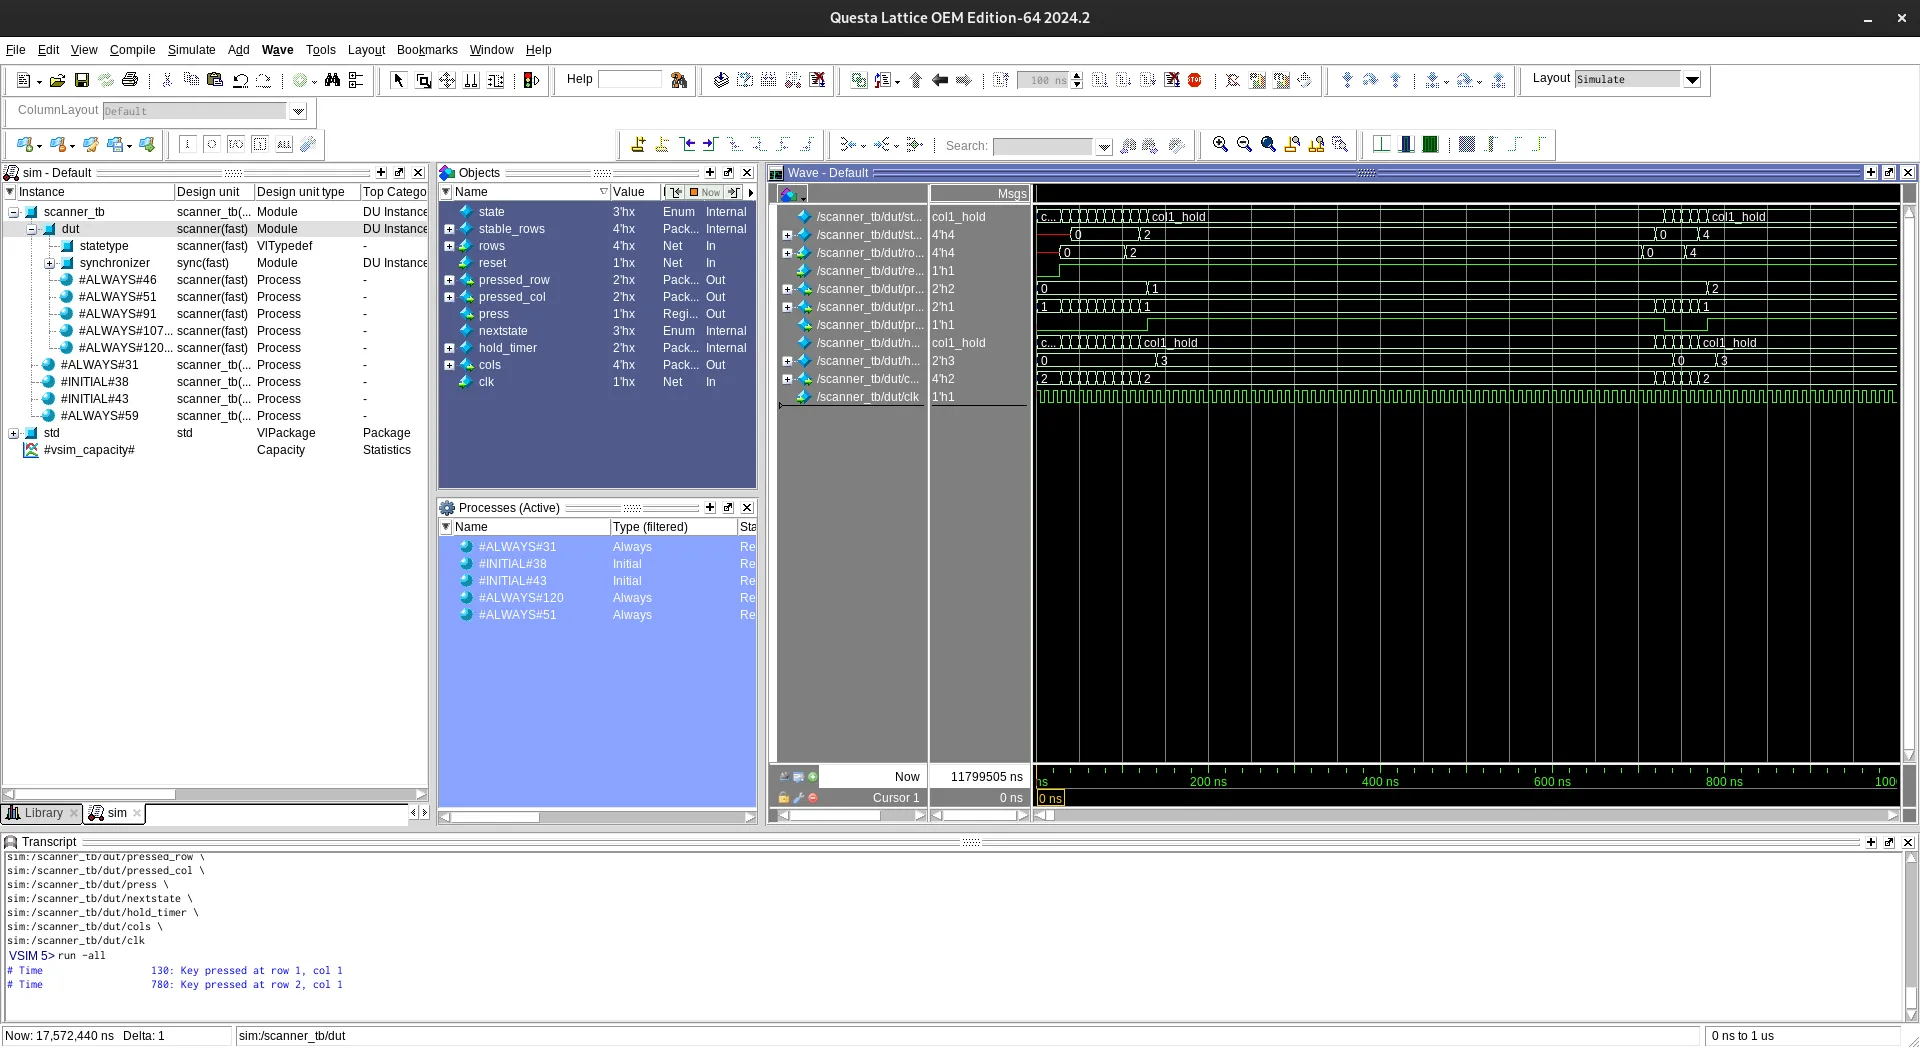1920x1048 pixels.
Task: Zoom in on the waveform with the magnifier icon
Action: 1220,144
